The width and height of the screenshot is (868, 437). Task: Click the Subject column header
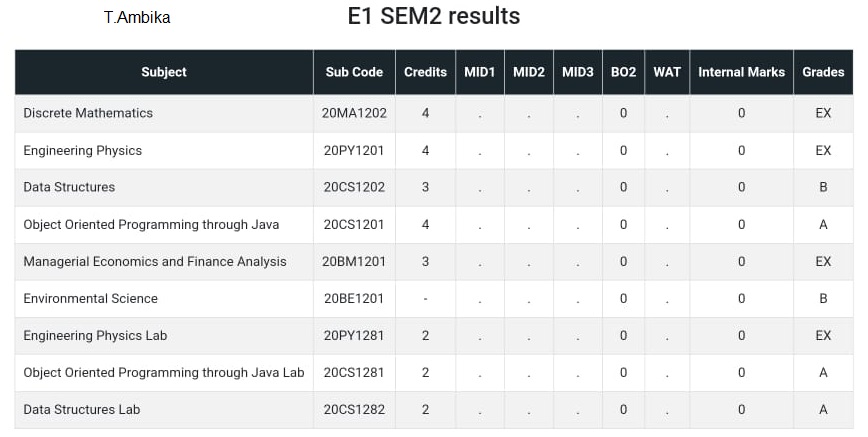164,72
